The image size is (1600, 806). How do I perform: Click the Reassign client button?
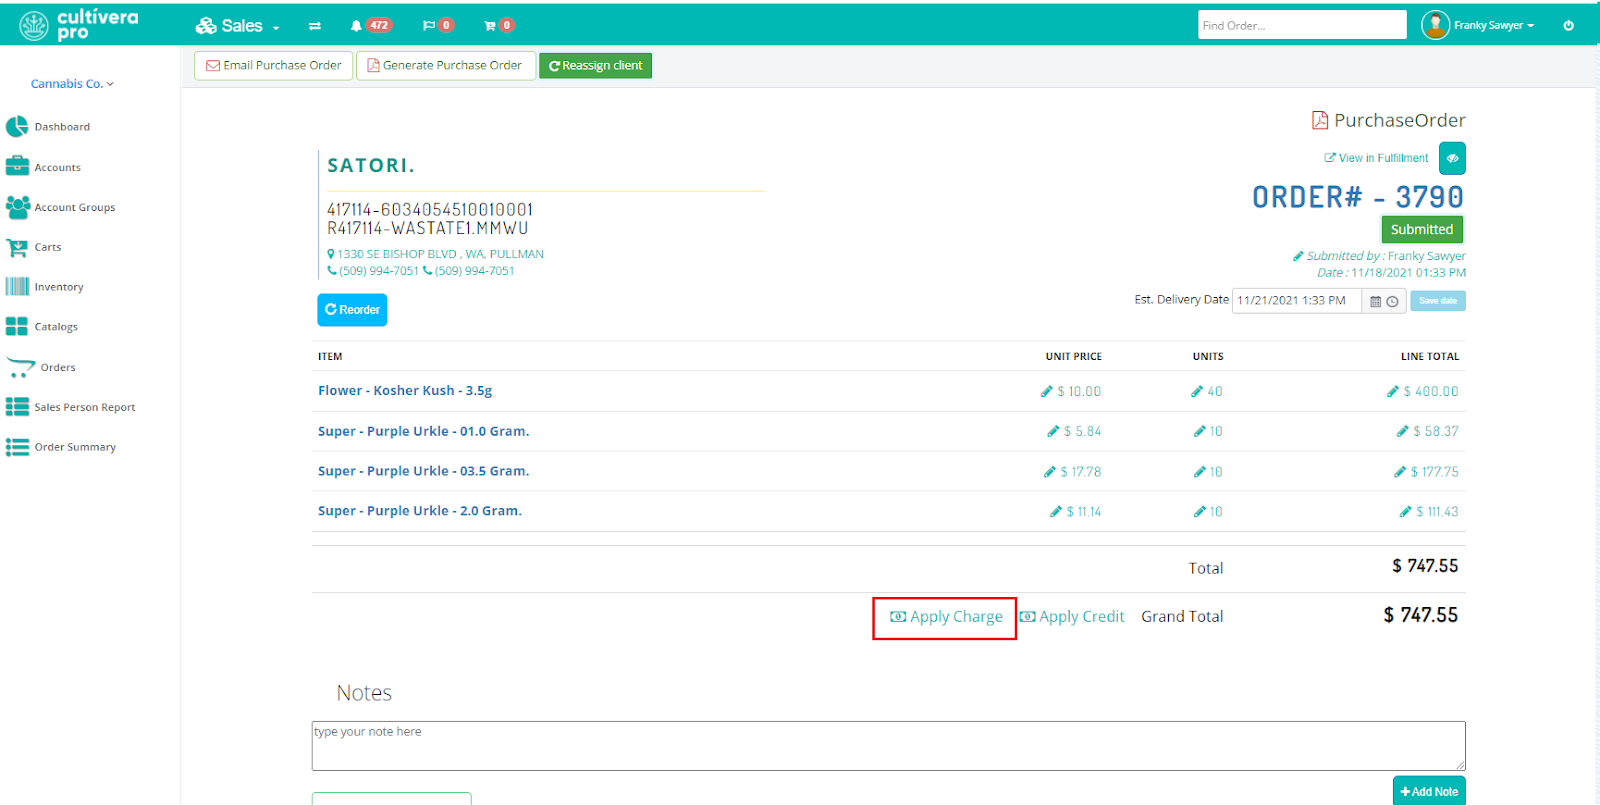596,66
